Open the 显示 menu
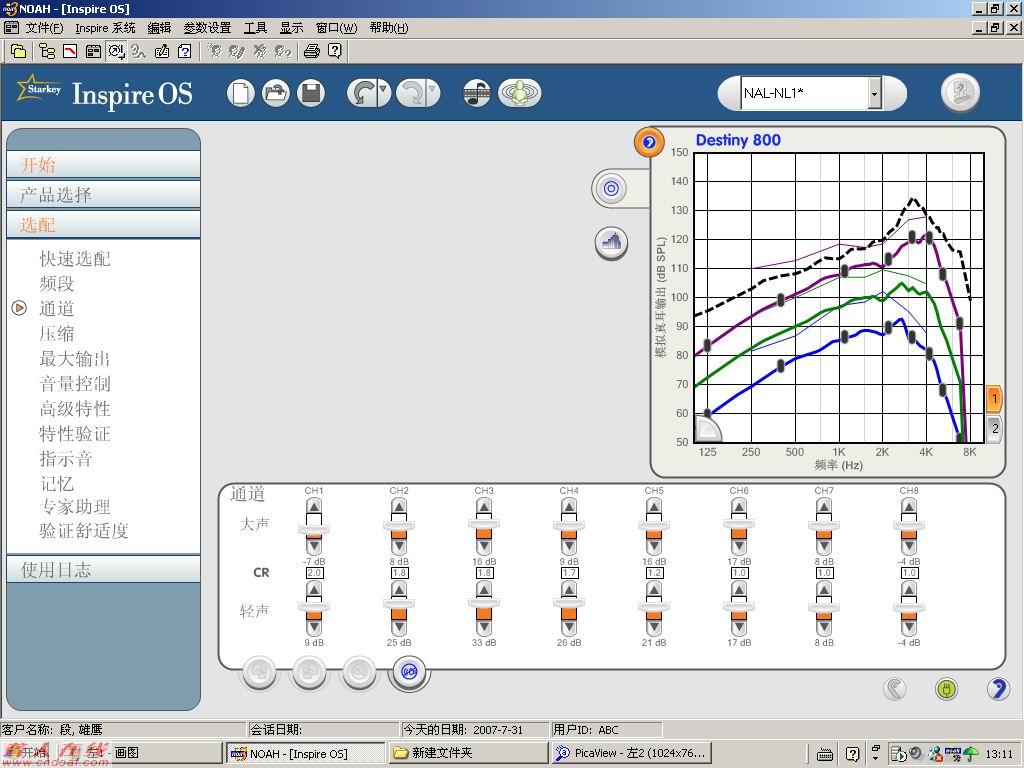 [291, 28]
